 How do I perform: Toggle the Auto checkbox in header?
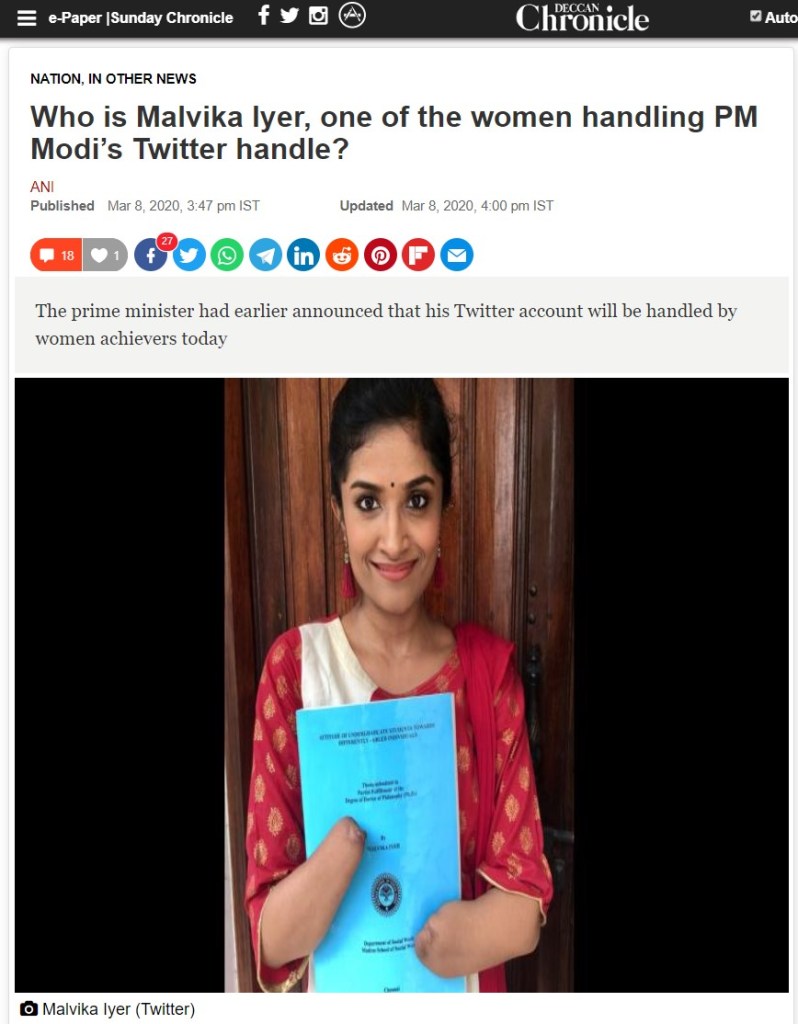pyautogui.click(x=756, y=16)
